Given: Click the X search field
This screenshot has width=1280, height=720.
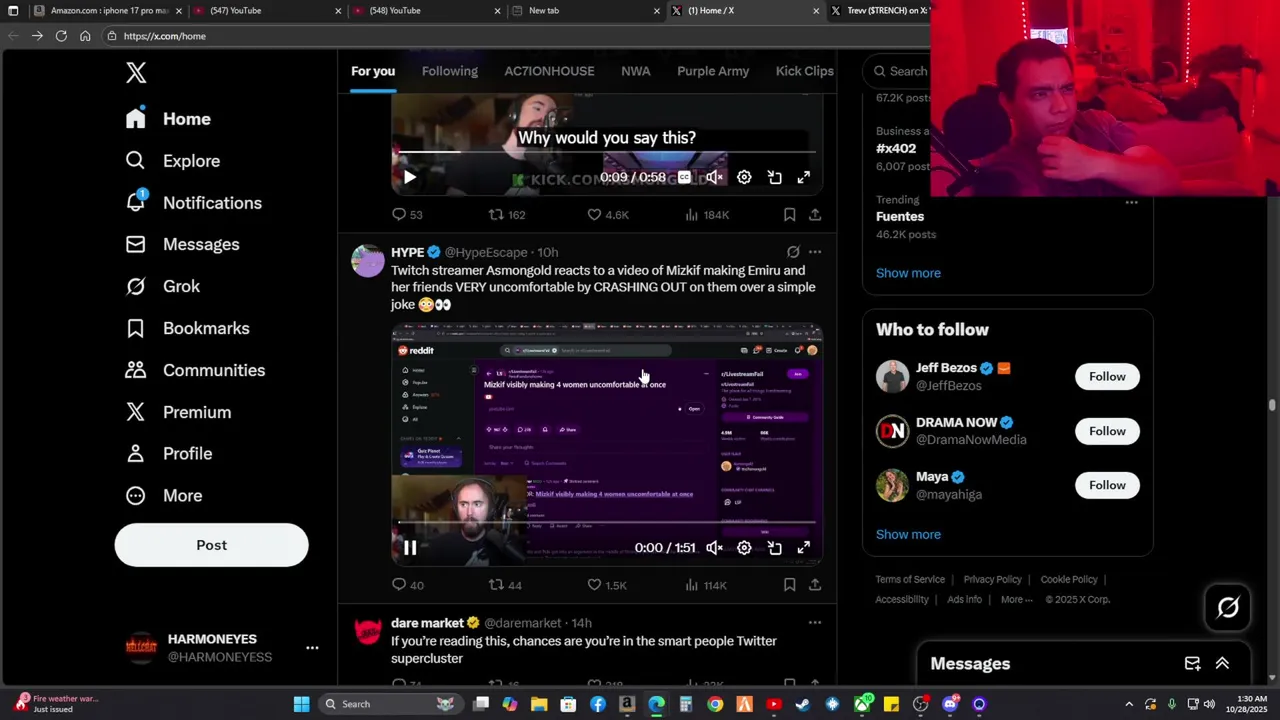Looking at the screenshot, I should pyautogui.click(x=900, y=71).
